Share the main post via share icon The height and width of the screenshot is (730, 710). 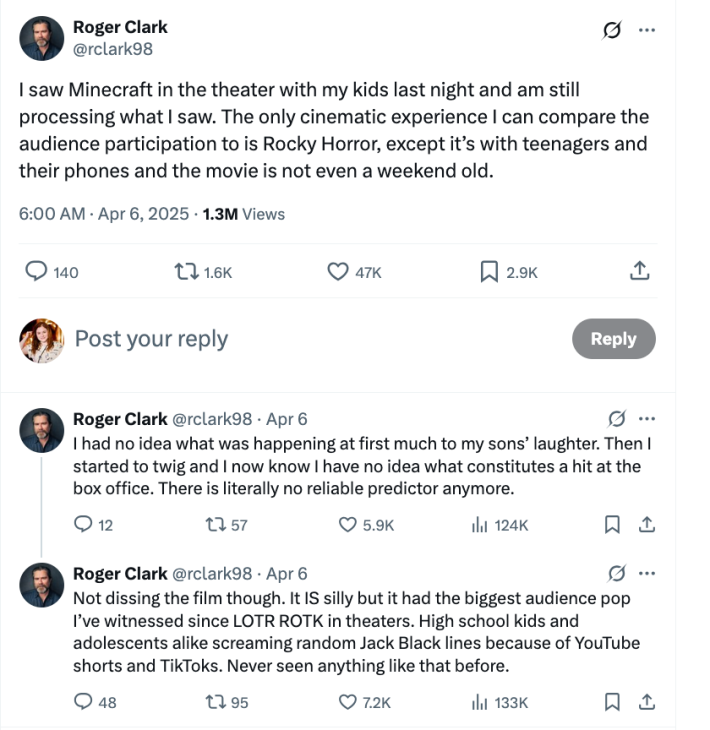[x=640, y=271]
